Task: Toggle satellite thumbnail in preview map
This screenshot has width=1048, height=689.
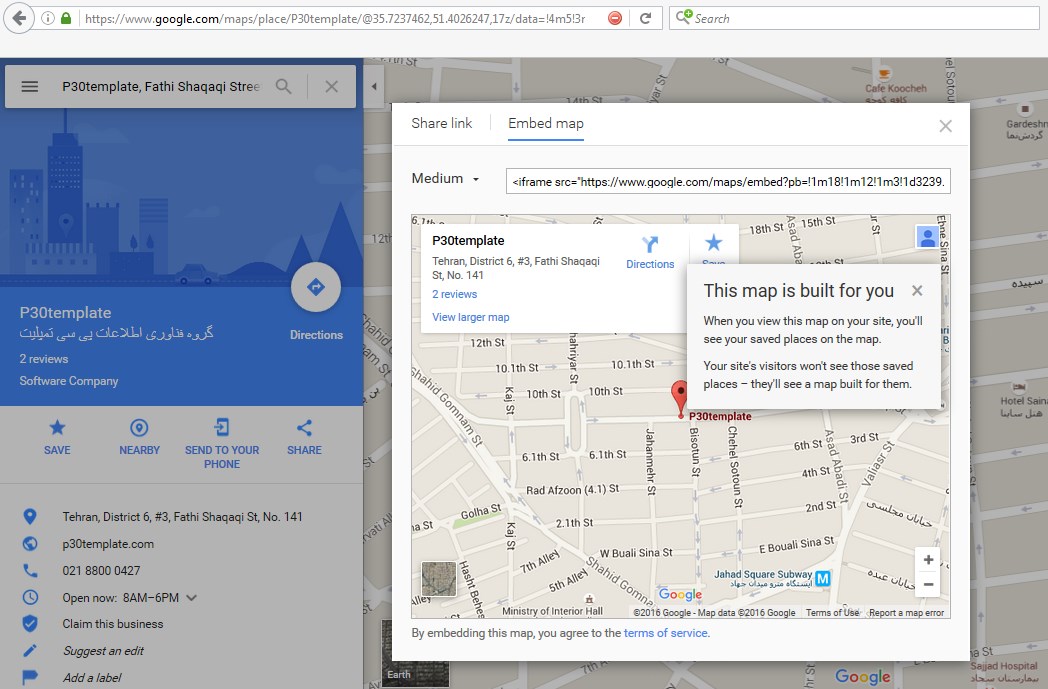Action: click(x=438, y=578)
